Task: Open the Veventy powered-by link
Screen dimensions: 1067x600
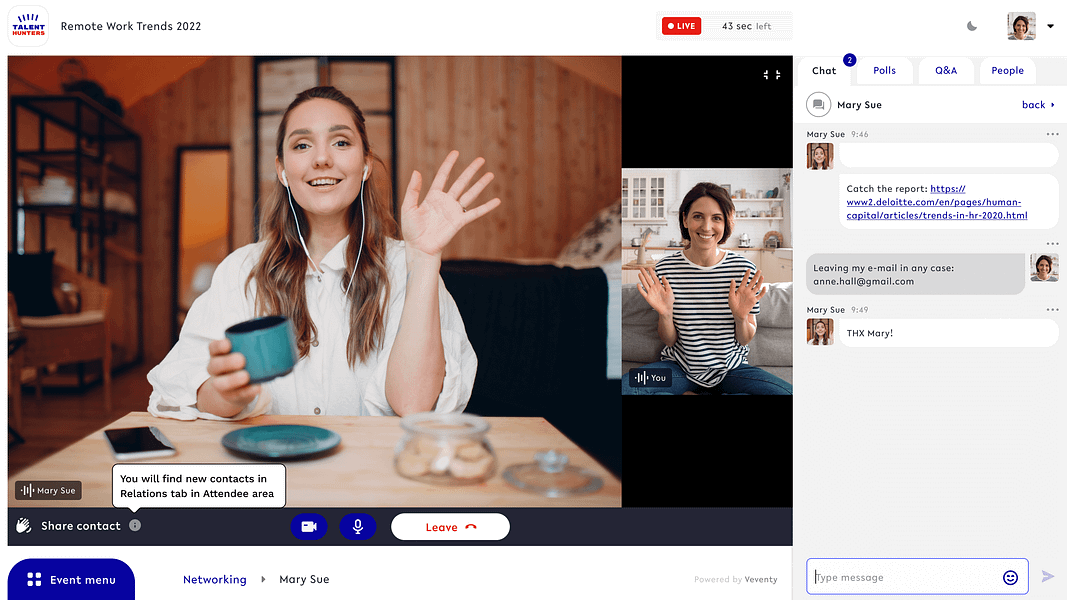Action: tap(761, 580)
